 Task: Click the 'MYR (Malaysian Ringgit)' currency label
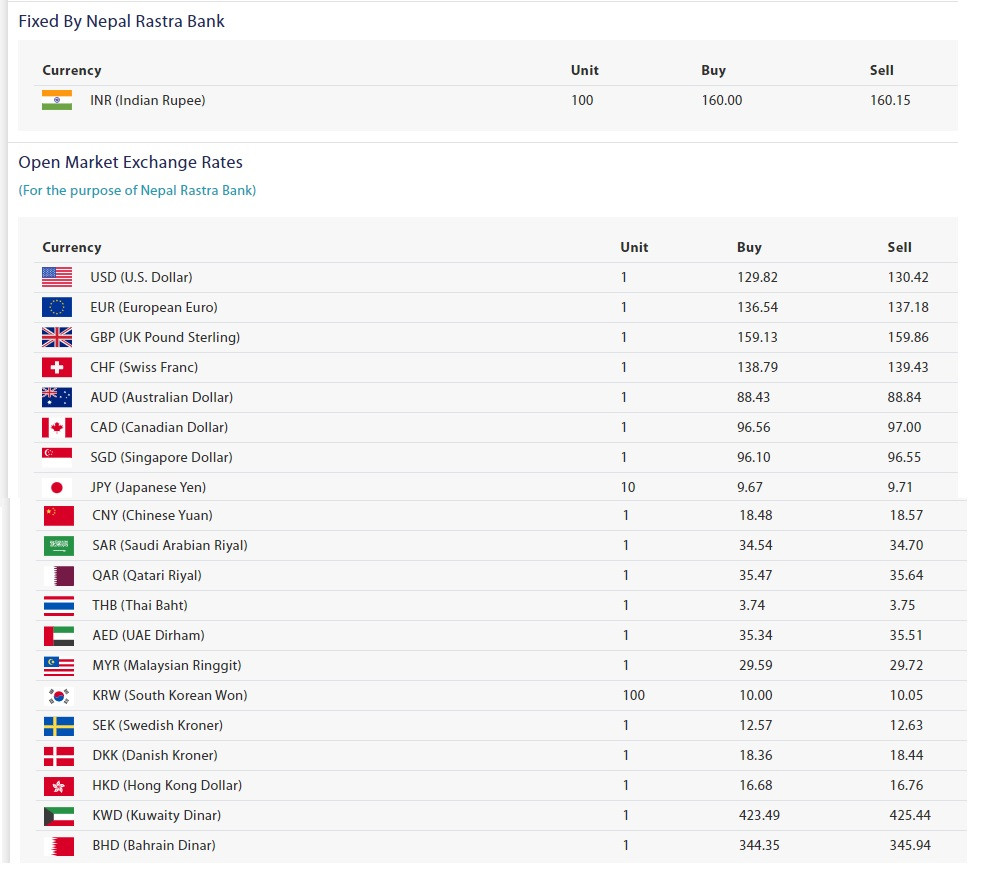tap(167, 665)
